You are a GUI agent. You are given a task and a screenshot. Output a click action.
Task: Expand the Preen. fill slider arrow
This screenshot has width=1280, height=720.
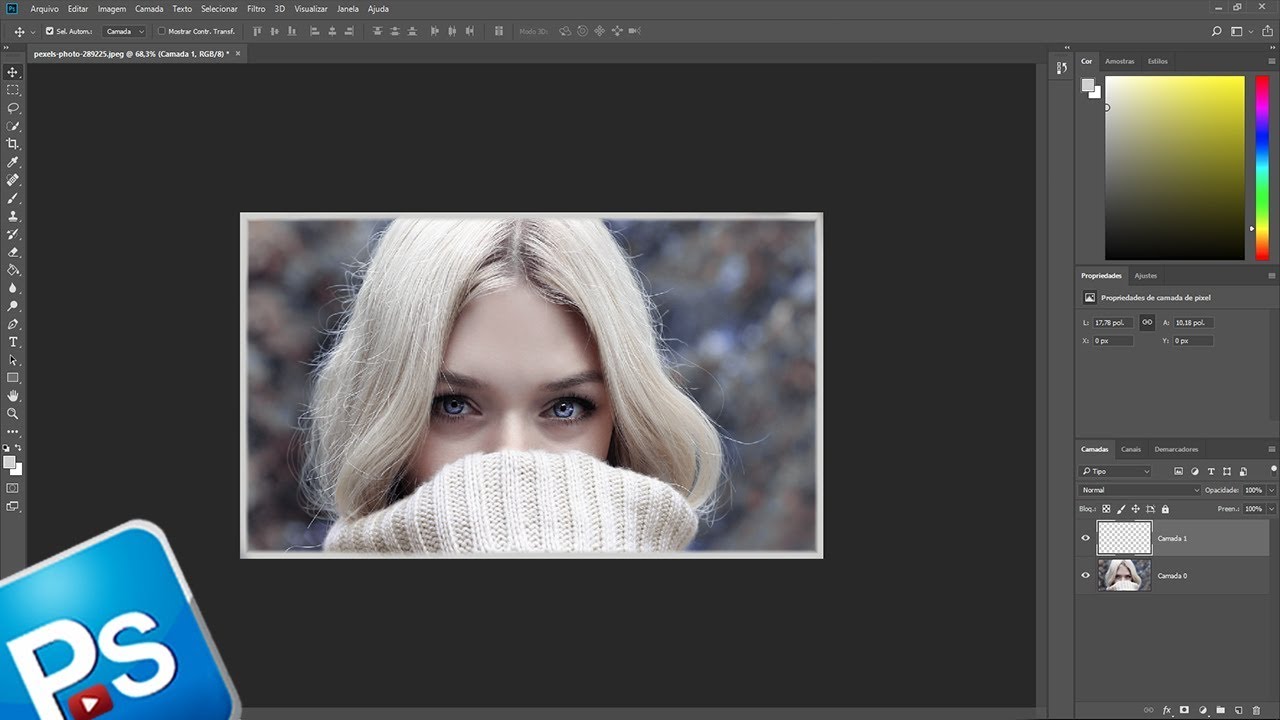point(1271,509)
